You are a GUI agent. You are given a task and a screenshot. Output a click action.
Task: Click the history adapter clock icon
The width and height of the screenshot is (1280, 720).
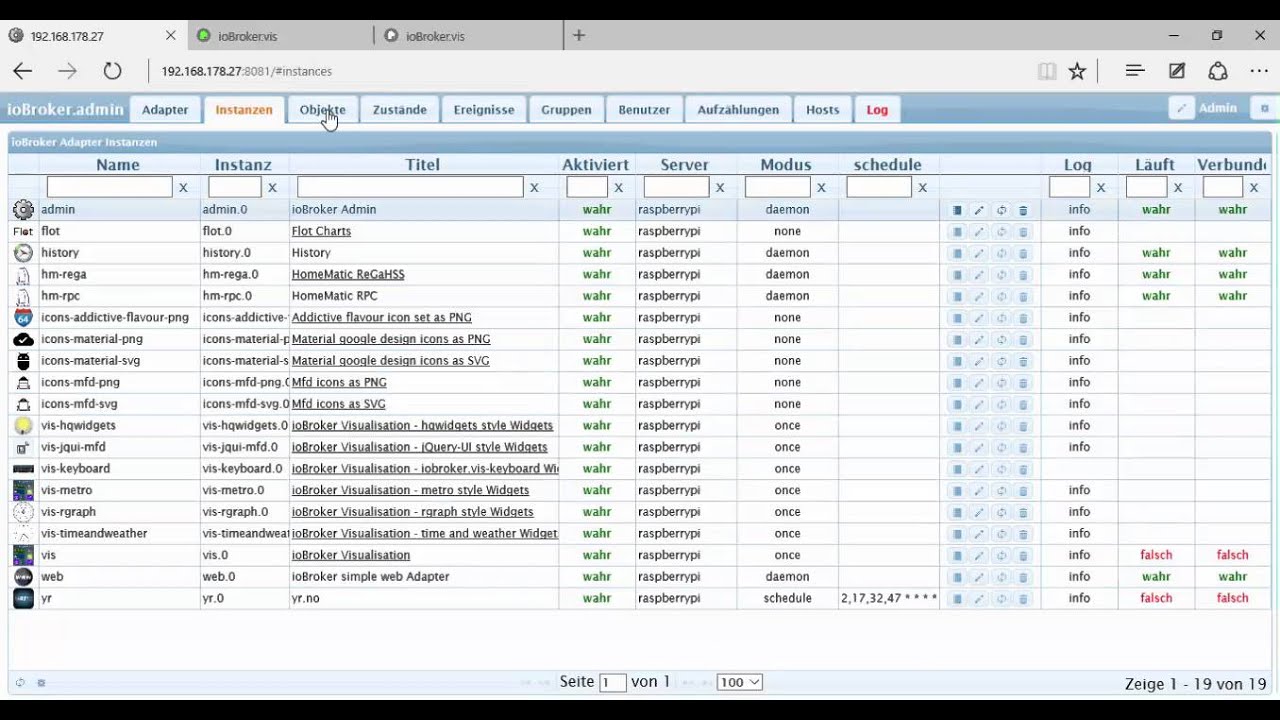pos(23,253)
